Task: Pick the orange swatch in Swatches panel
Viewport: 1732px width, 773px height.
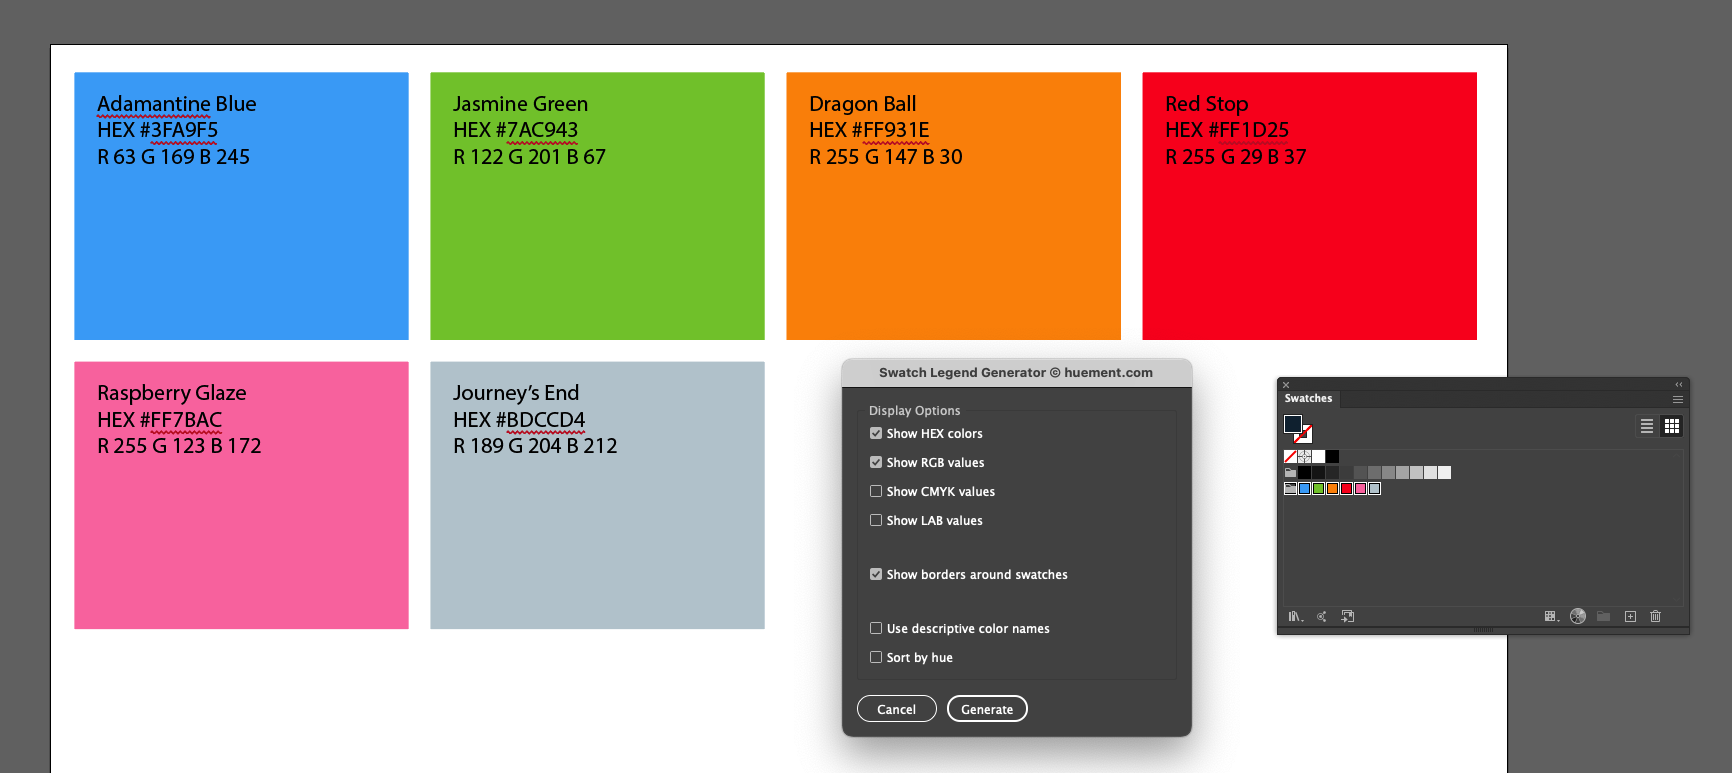Action: pos(1332,488)
